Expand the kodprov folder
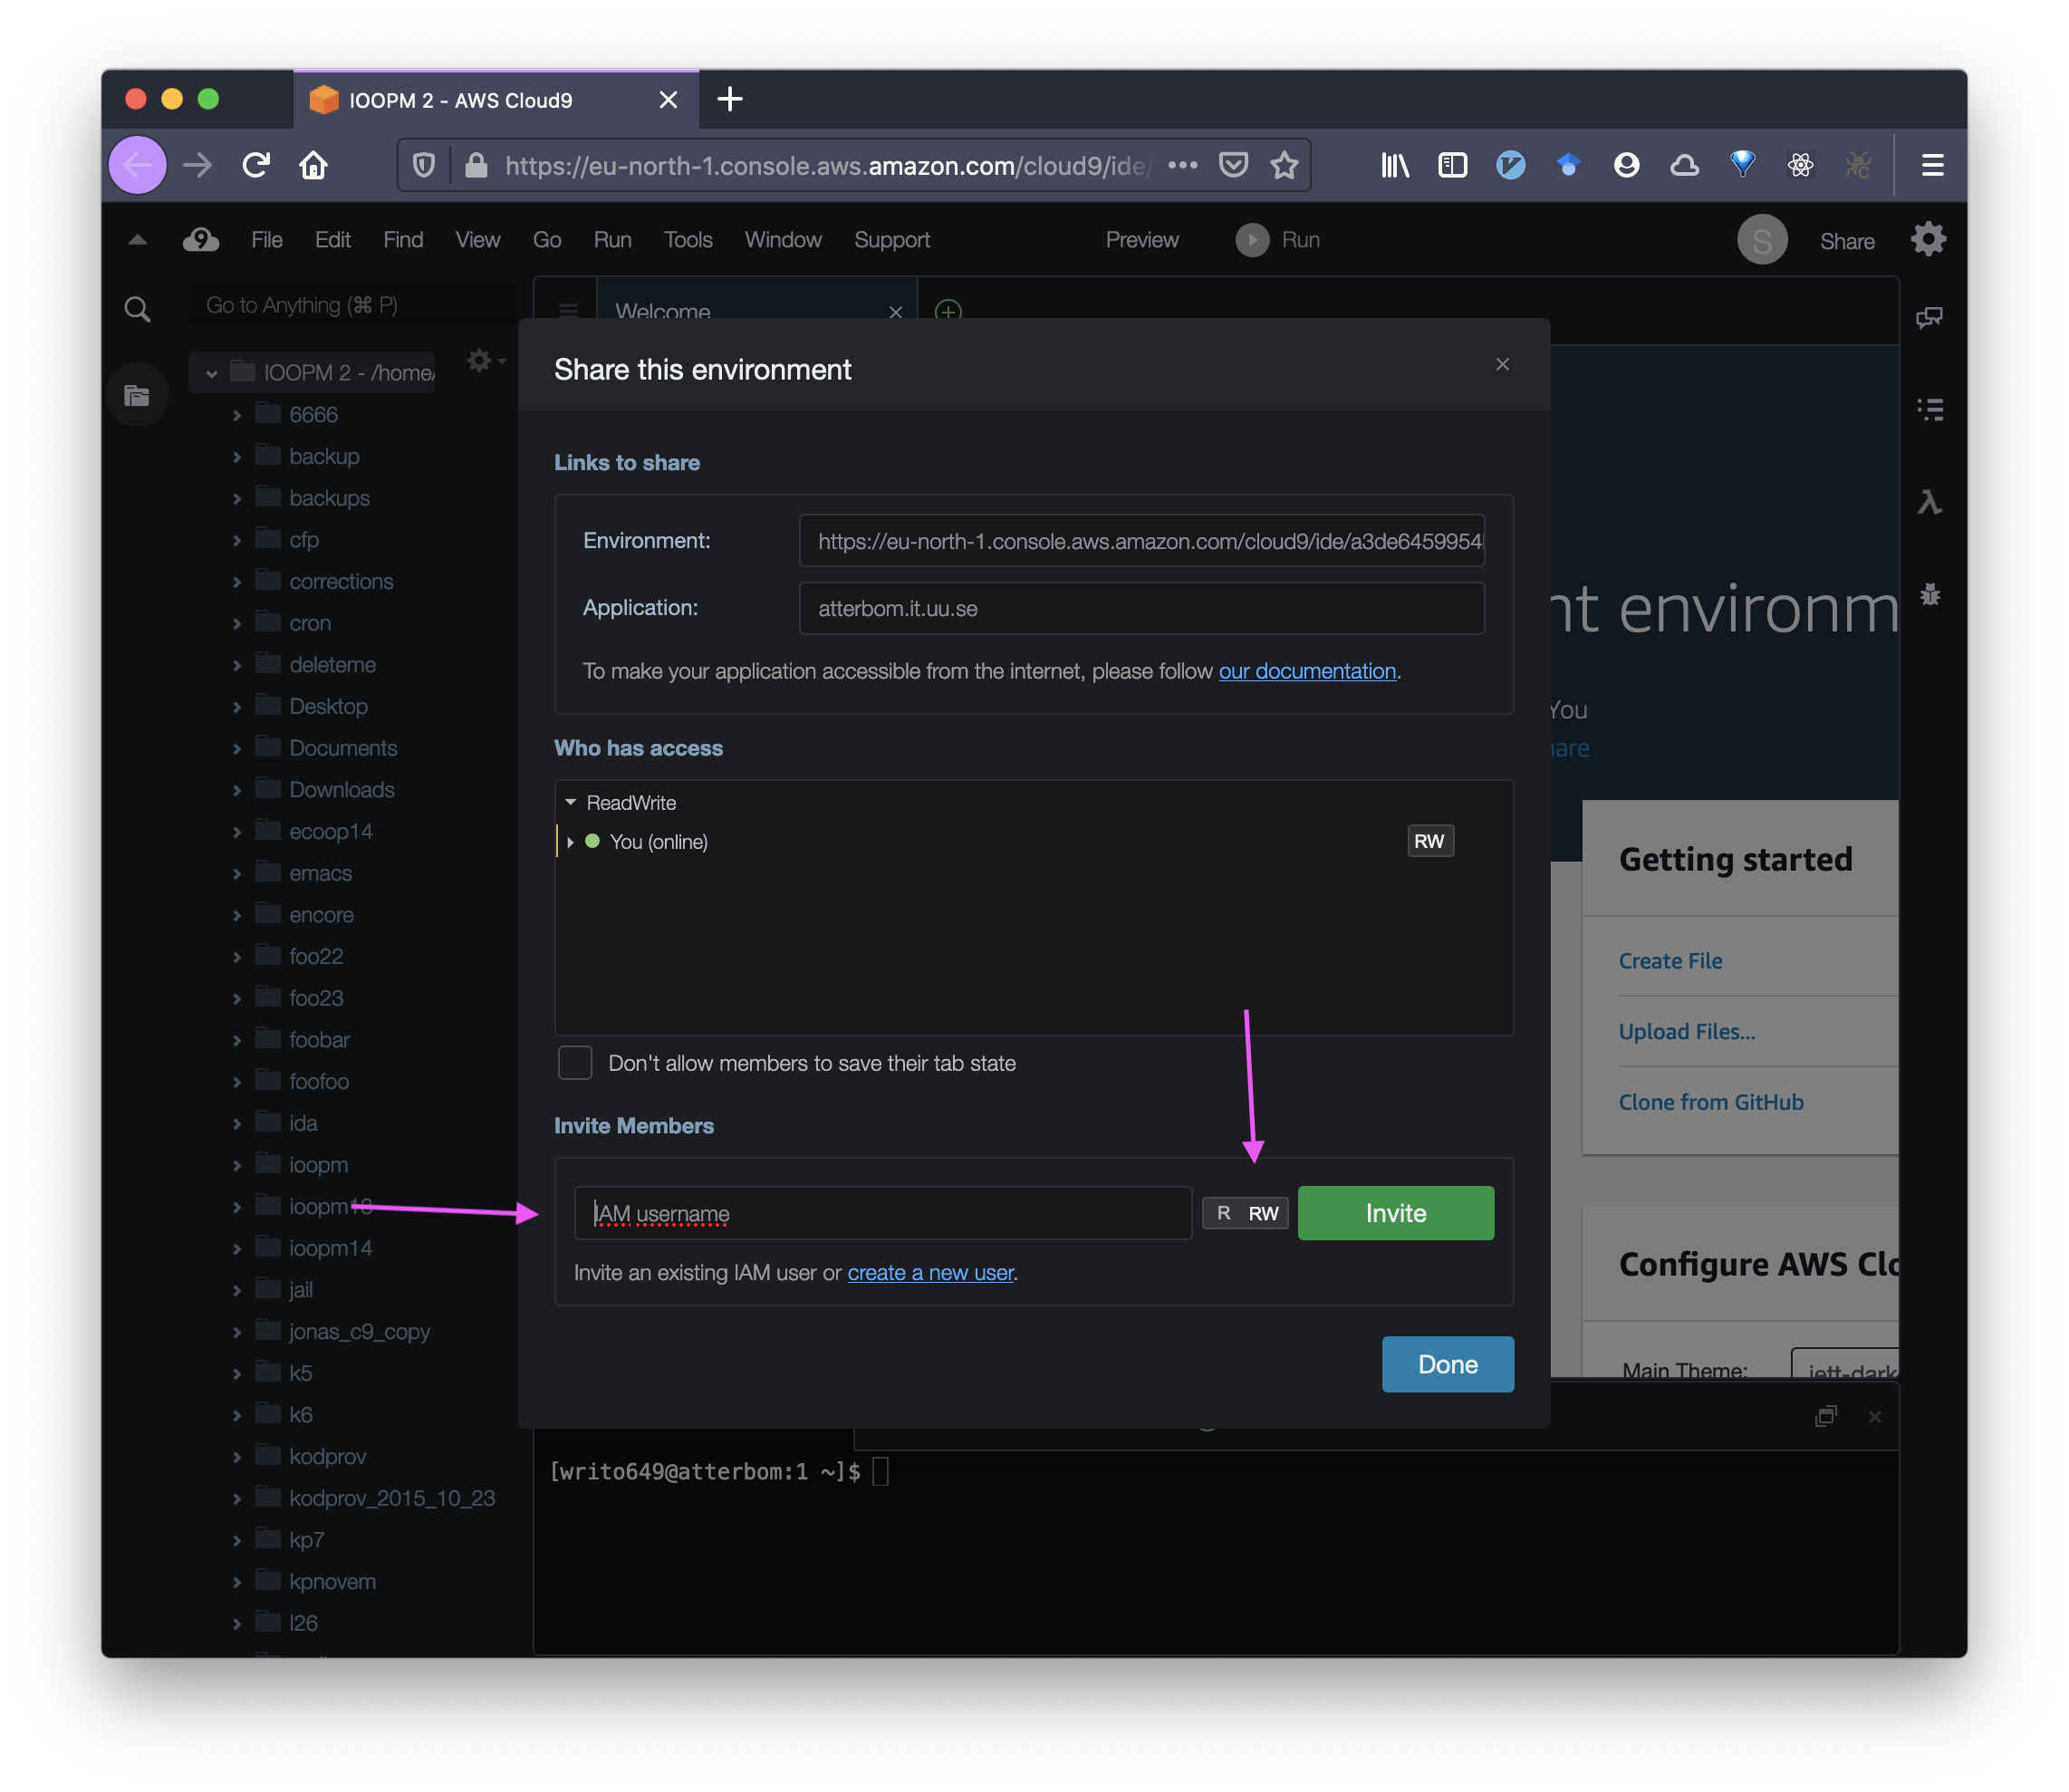The width and height of the screenshot is (2069, 1792). click(237, 1457)
